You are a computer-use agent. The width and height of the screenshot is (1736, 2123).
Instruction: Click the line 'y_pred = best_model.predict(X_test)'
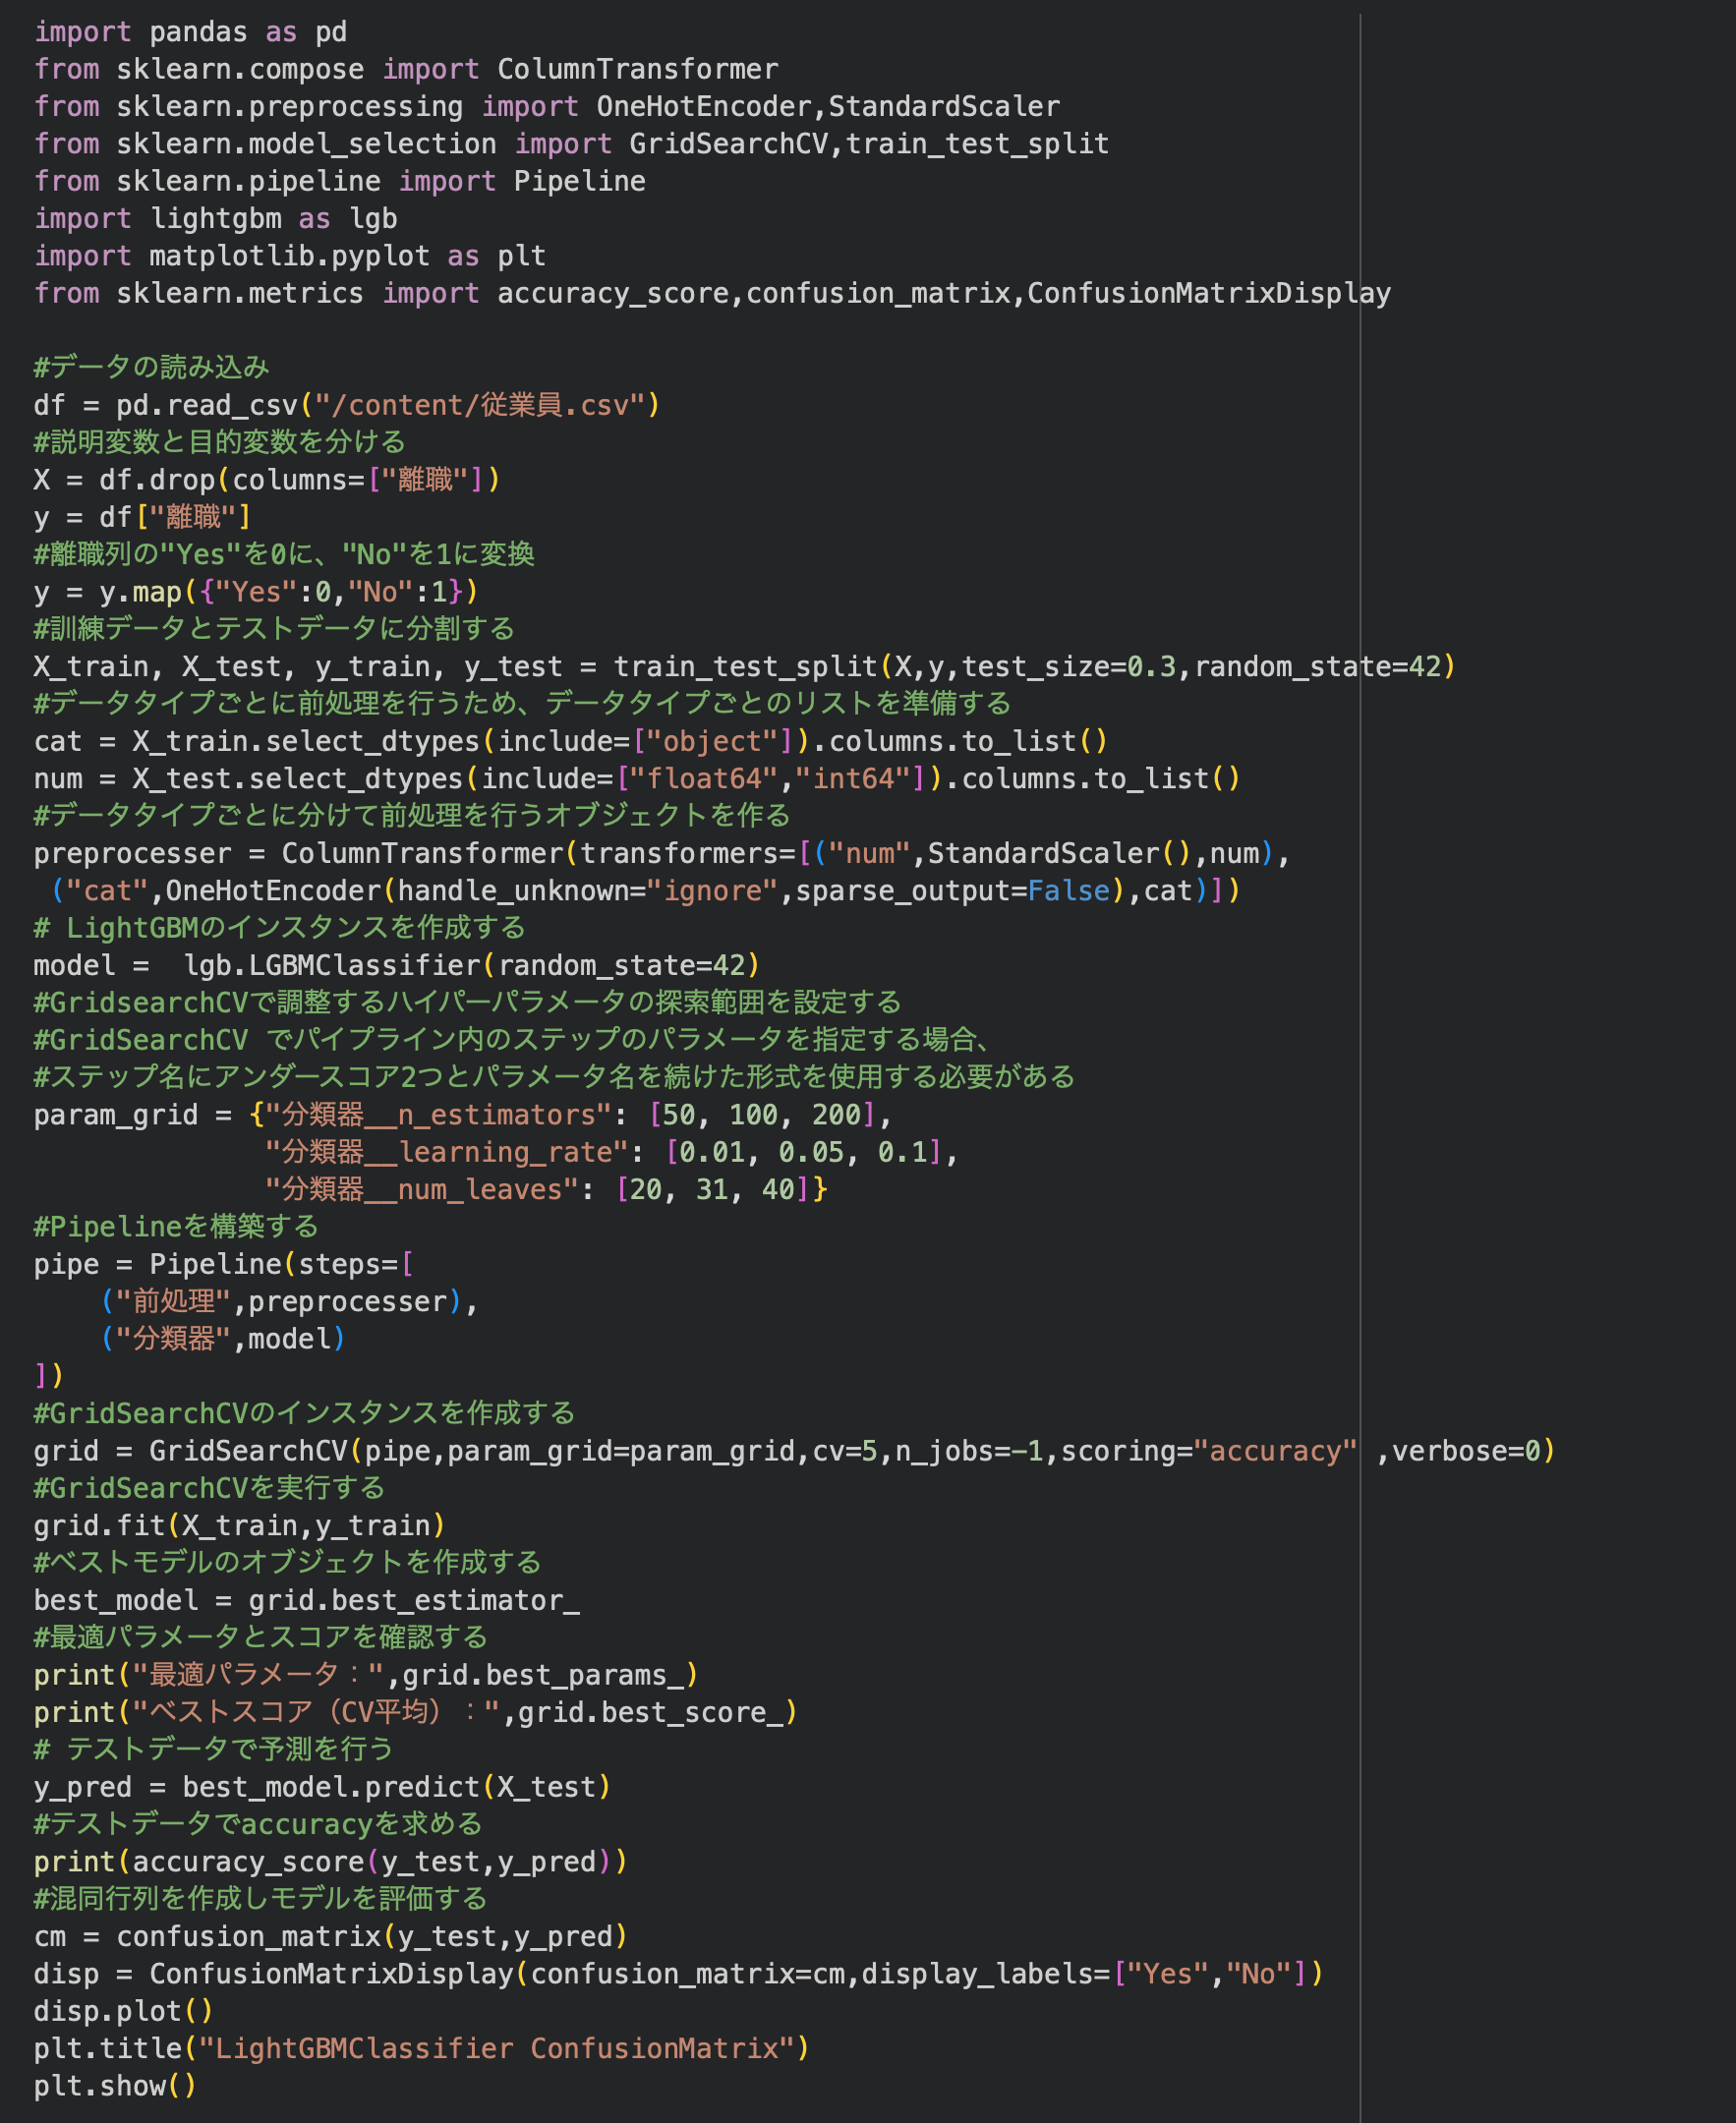[x=322, y=1787]
